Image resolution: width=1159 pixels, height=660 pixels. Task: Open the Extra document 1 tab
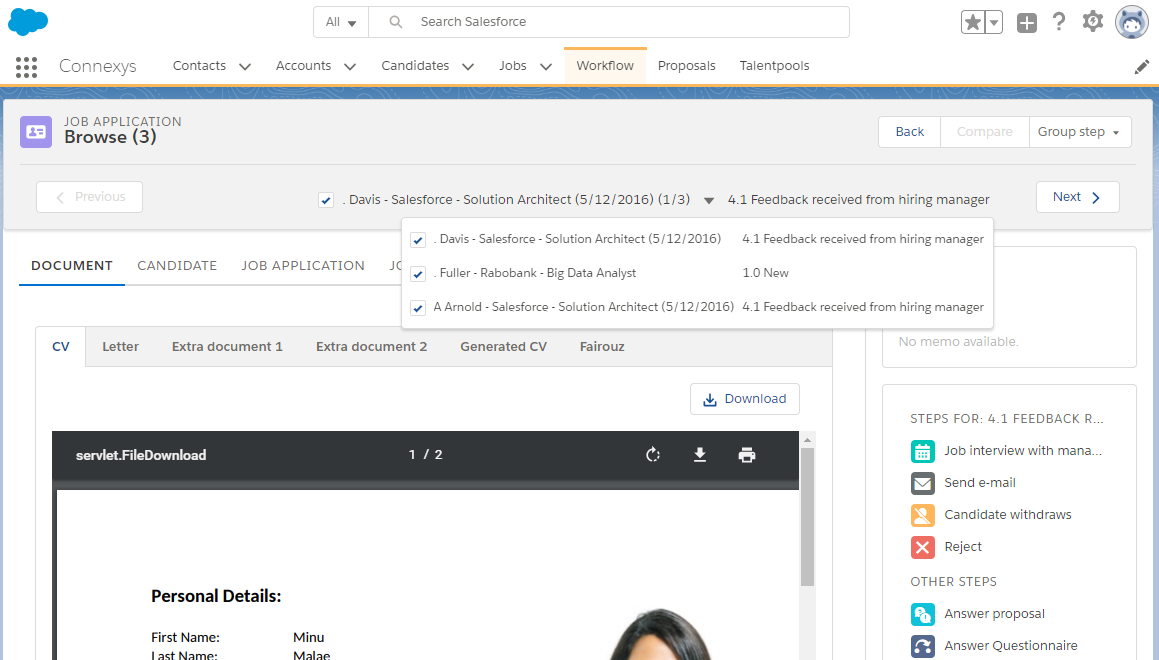click(228, 347)
